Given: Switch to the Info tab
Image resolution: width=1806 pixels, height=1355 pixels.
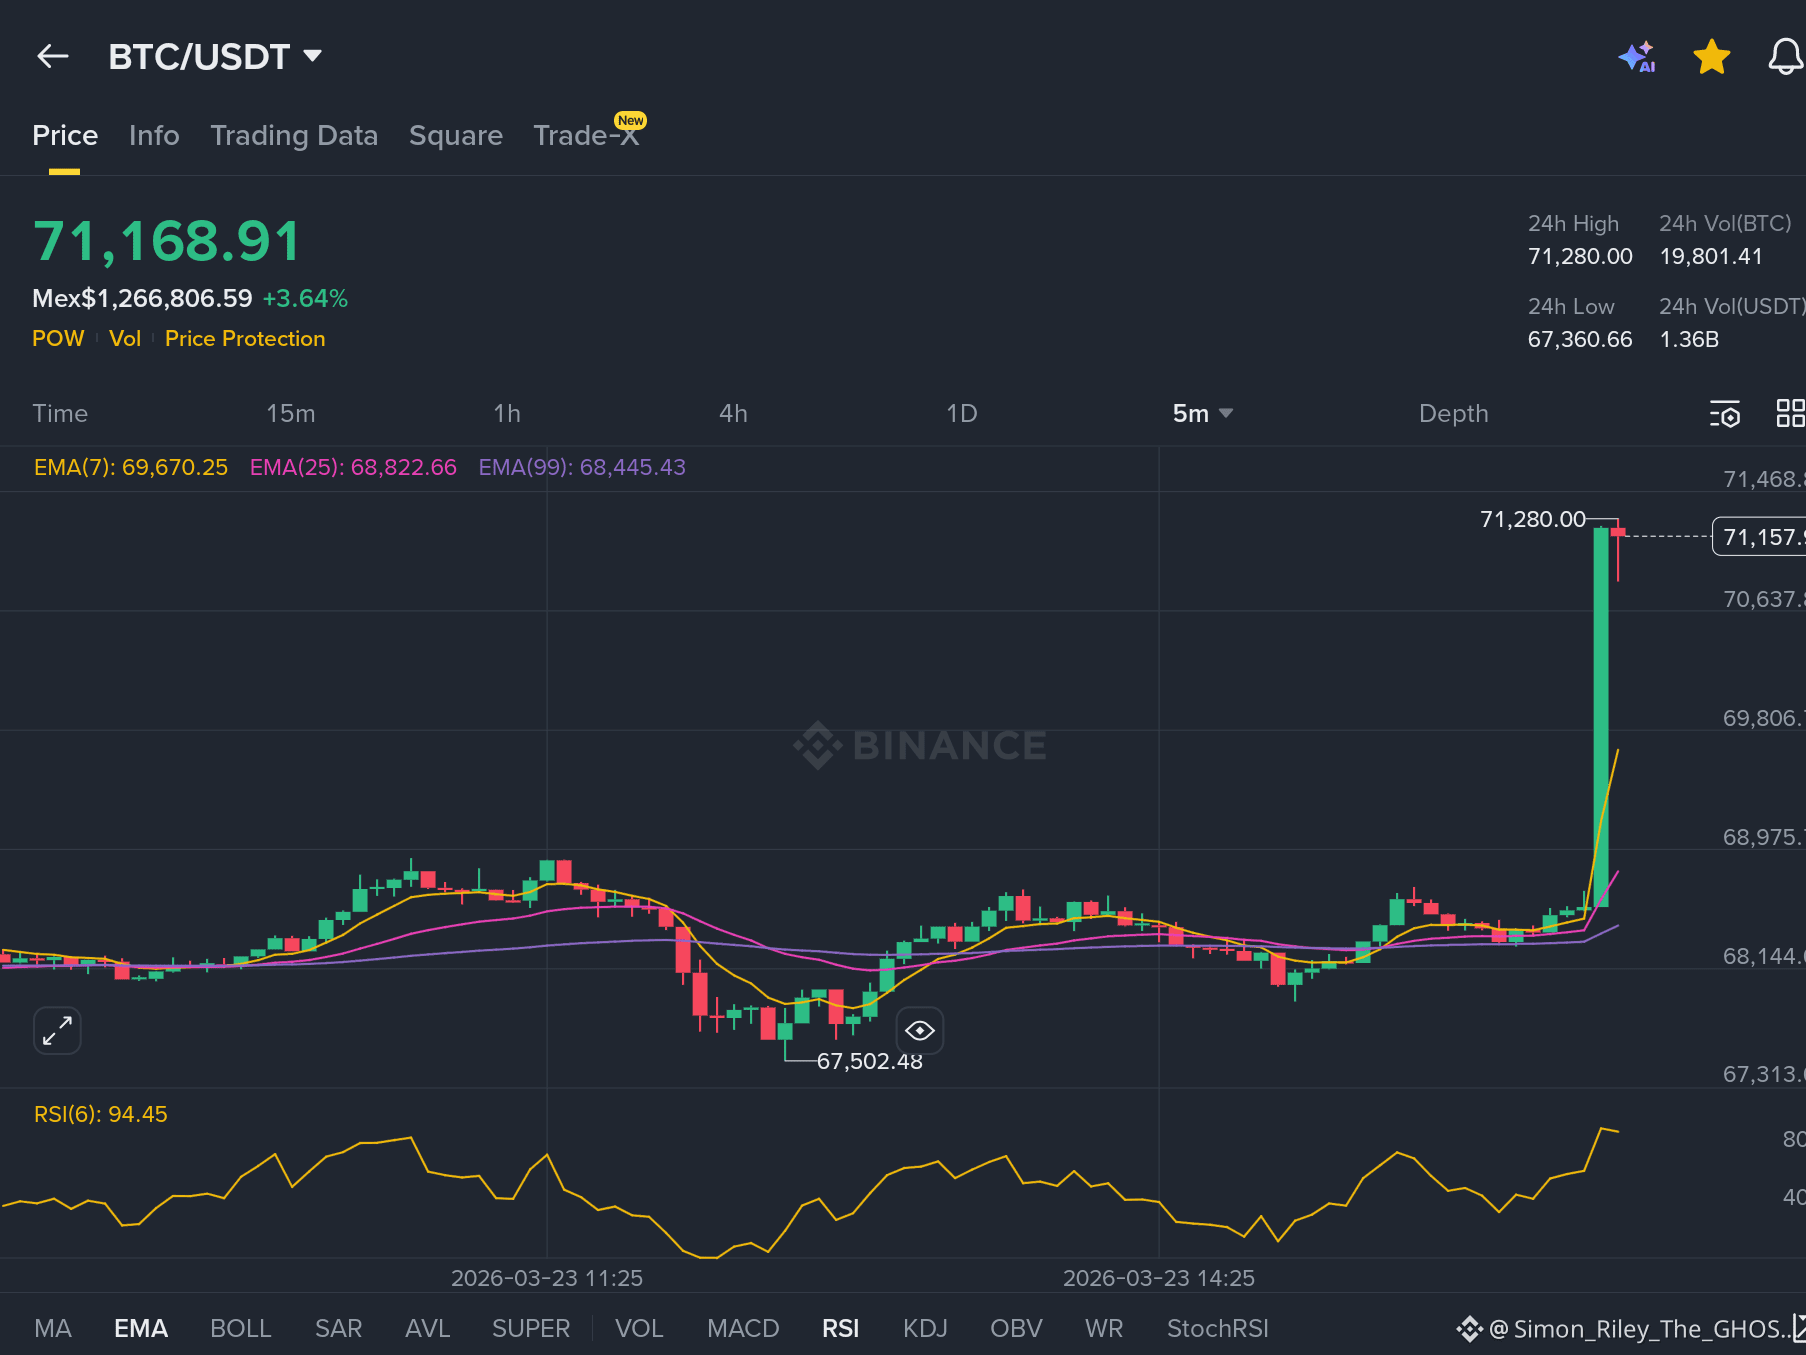Looking at the screenshot, I should (154, 135).
